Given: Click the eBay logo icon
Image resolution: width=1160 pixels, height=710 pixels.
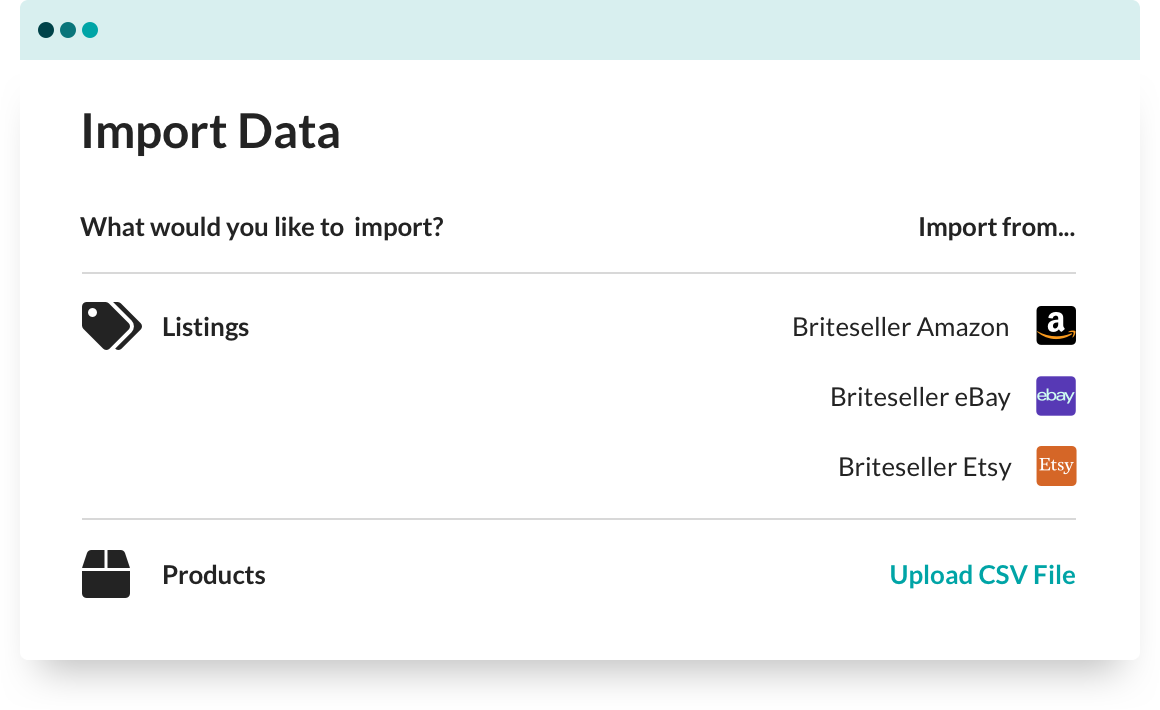Looking at the screenshot, I should [1056, 396].
